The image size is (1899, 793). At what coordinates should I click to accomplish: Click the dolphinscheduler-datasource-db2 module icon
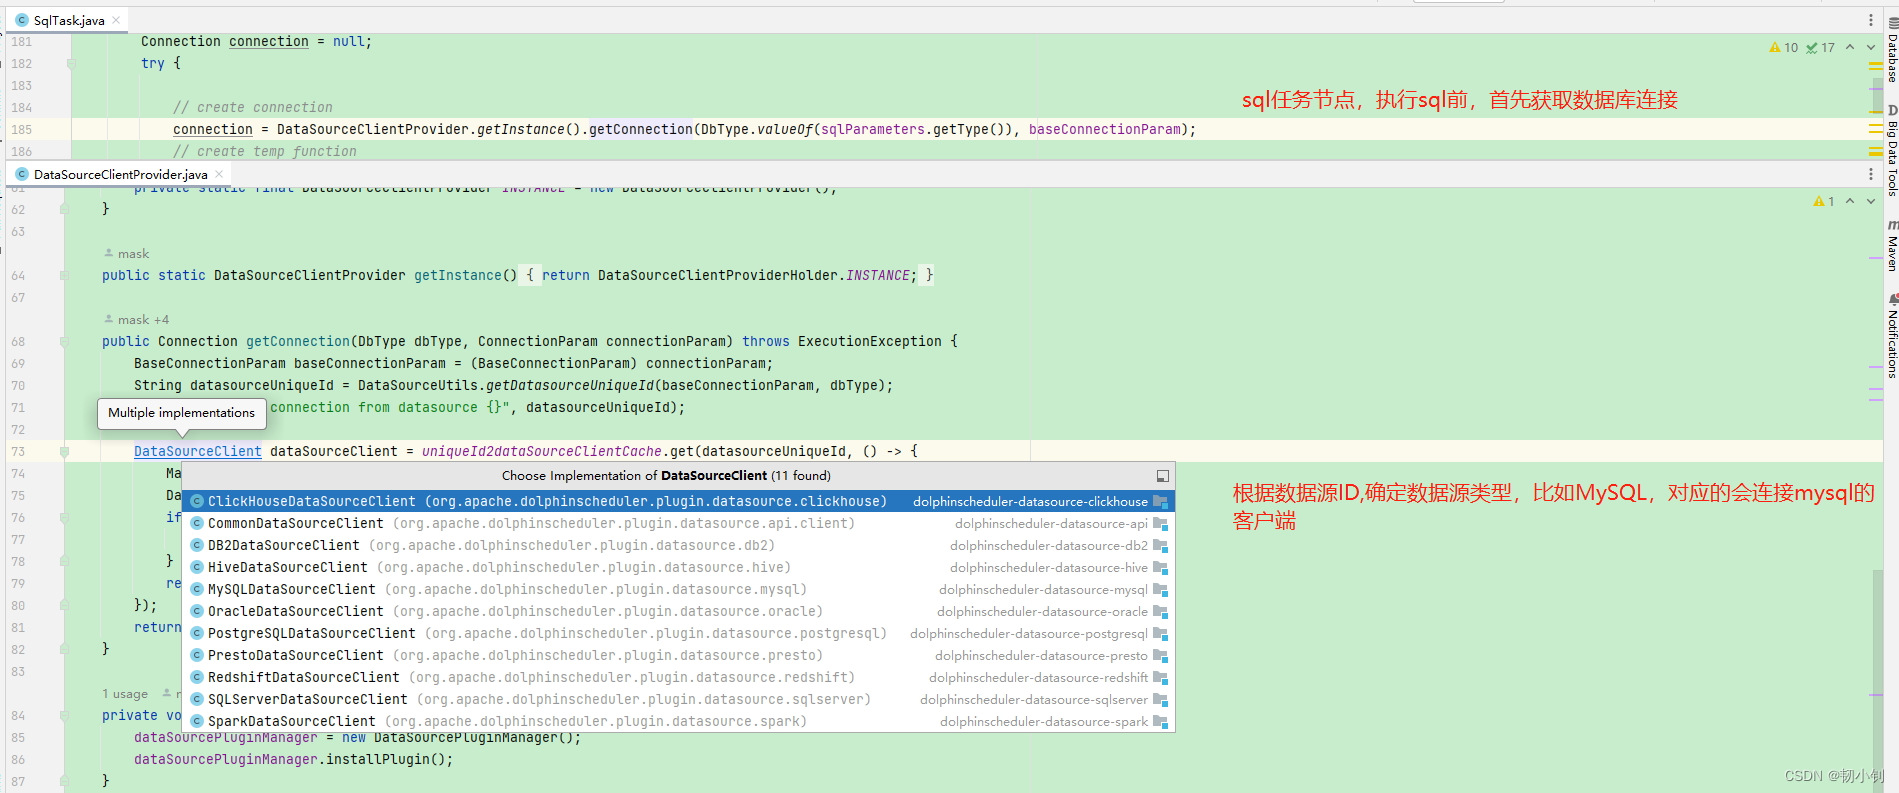point(1160,545)
